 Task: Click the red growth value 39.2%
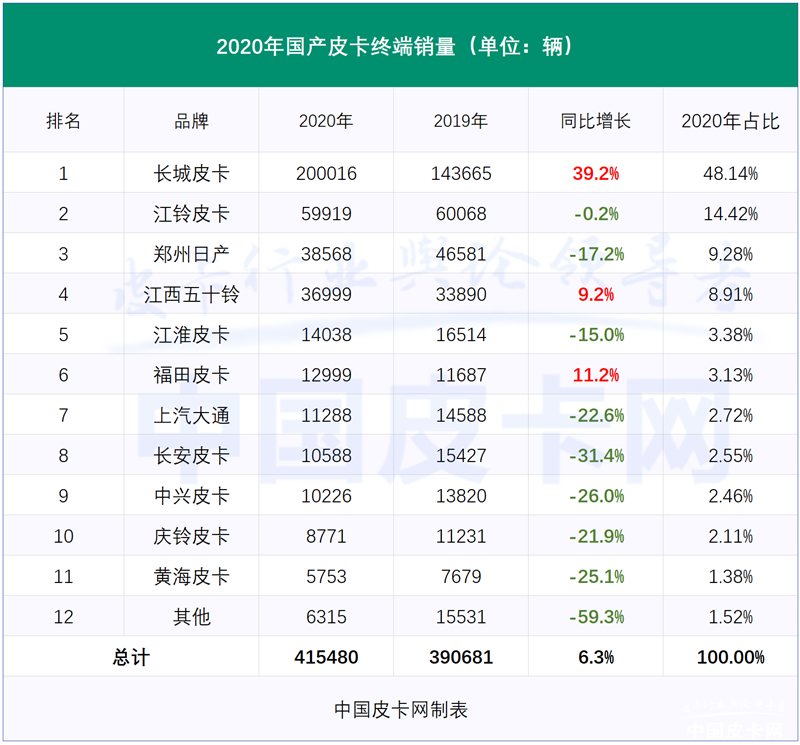595,173
